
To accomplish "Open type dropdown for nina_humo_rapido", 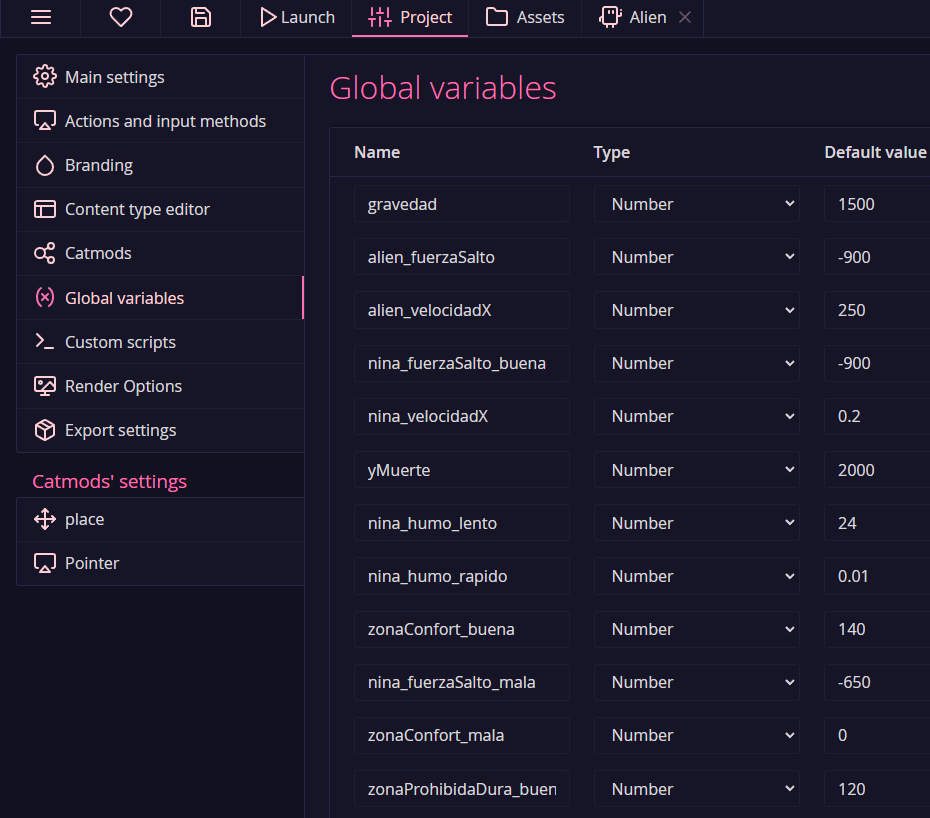I will click(696, 576).
